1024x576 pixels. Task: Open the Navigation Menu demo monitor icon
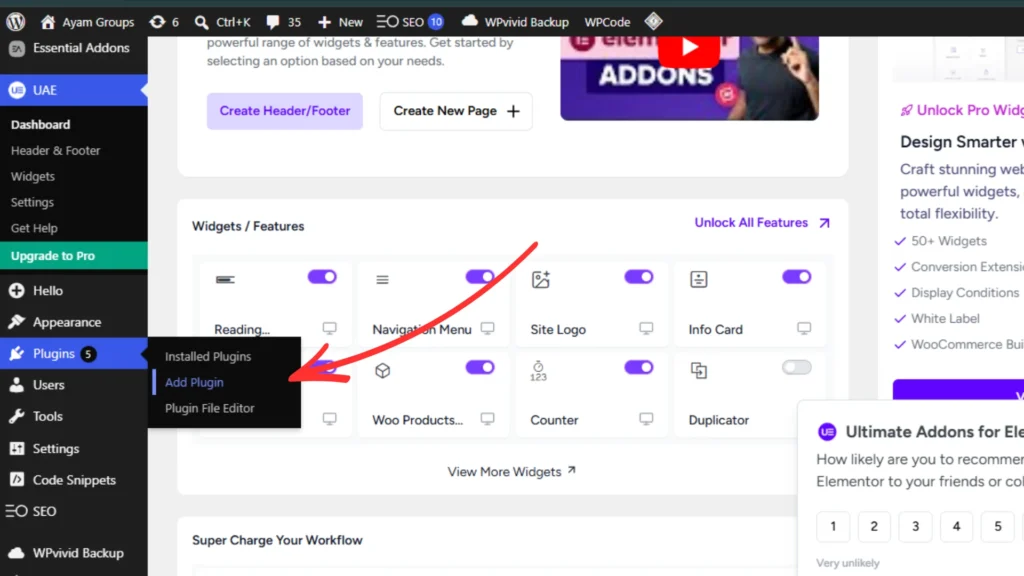click(488, 328)
